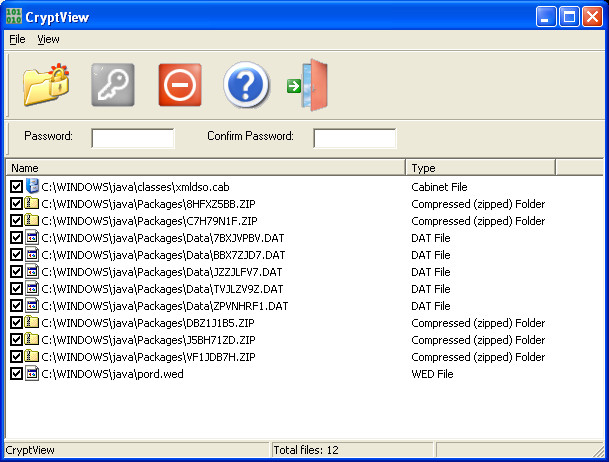Focus the Password input field
The image size is (609, 462).
click(133, 138)
